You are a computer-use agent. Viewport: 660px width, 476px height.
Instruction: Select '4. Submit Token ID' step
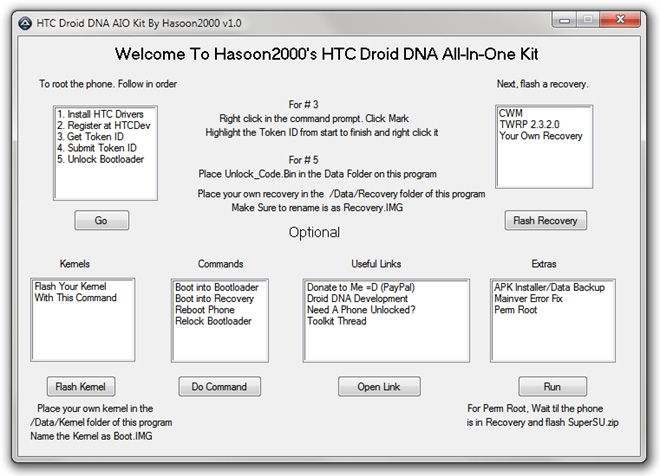pyautogui.click(x=97, y=148)
